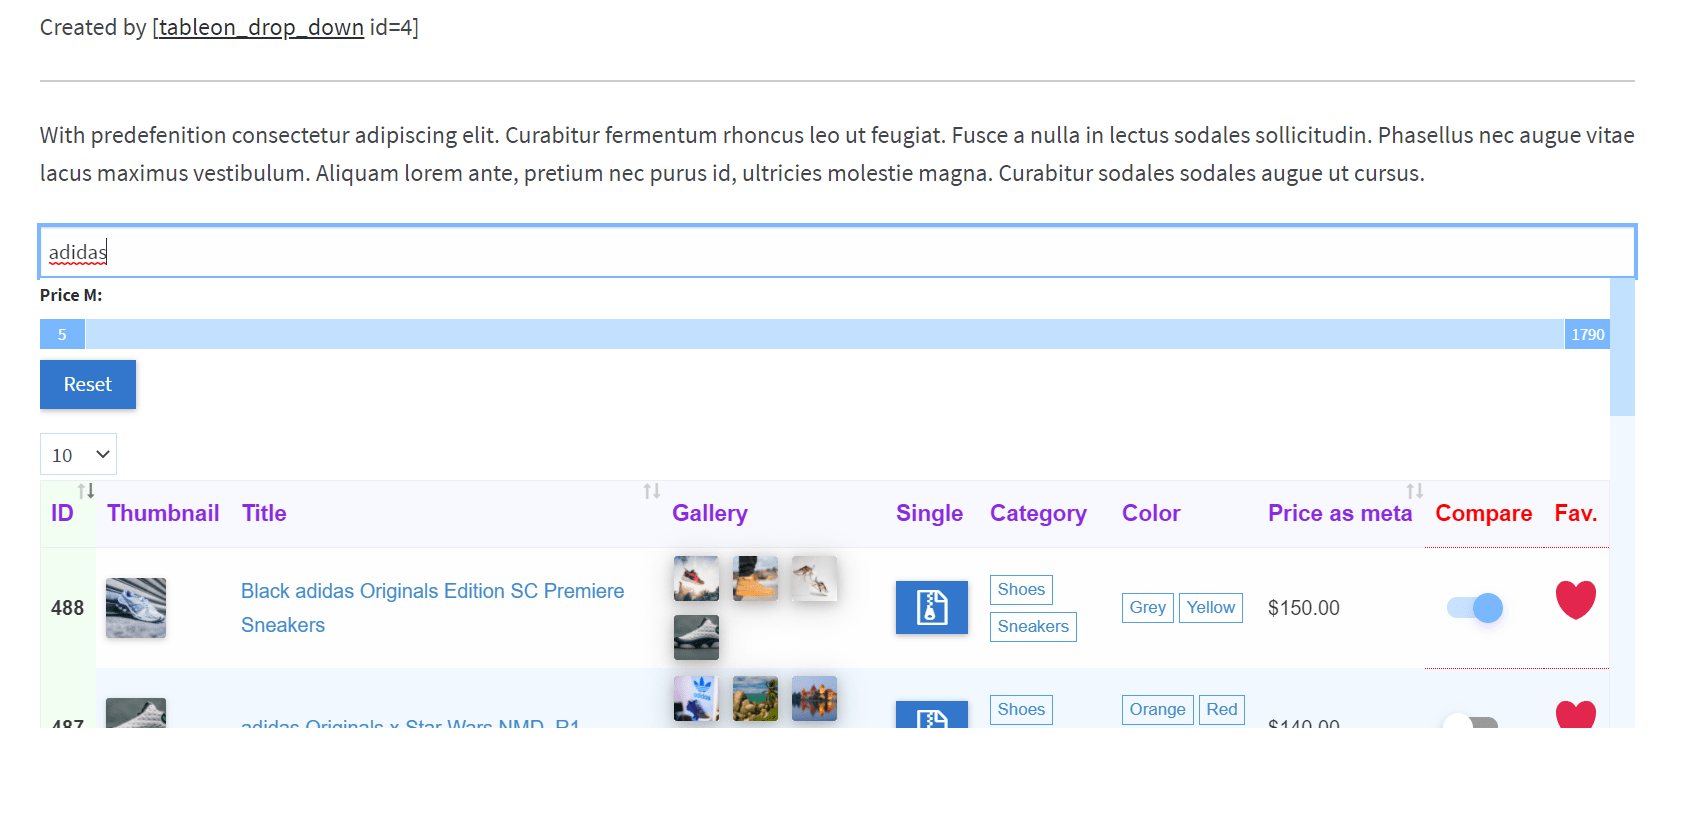Open the adidas logo gallery image in row 487
The height and width of the screenshot is (824, 1687).
pos(696,699)
